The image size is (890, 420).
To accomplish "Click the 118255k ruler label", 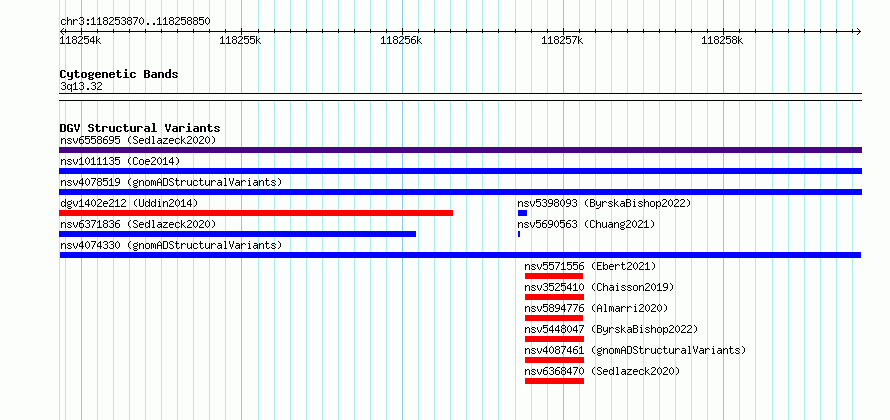I will coord(240,40).
